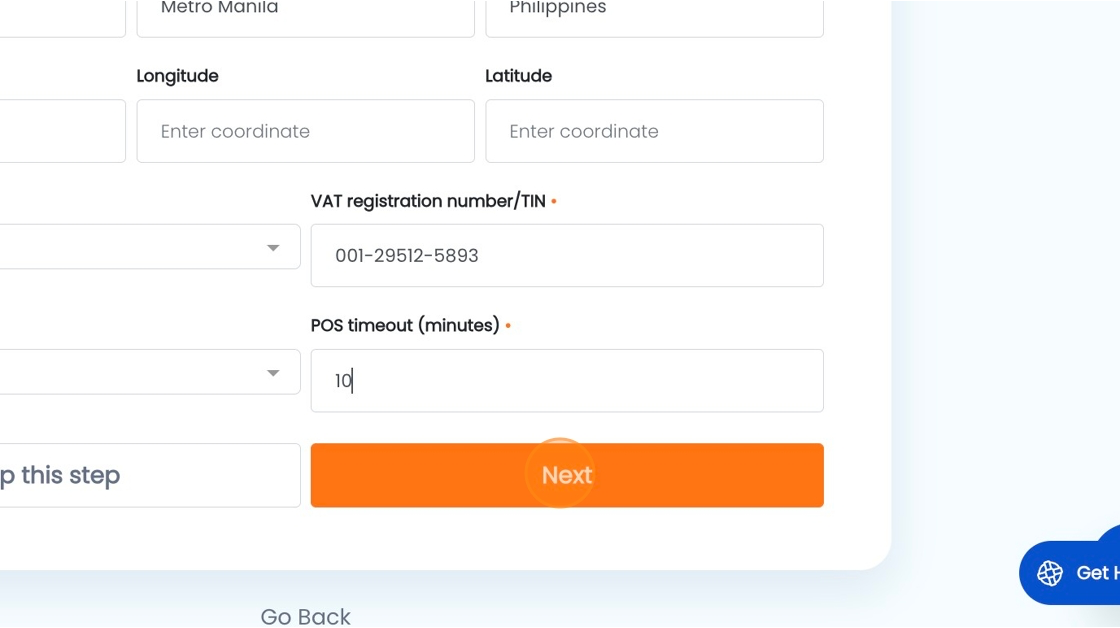Open the Get Help chat widget
Screen dimensions: 1120x628
(1069, 572)
